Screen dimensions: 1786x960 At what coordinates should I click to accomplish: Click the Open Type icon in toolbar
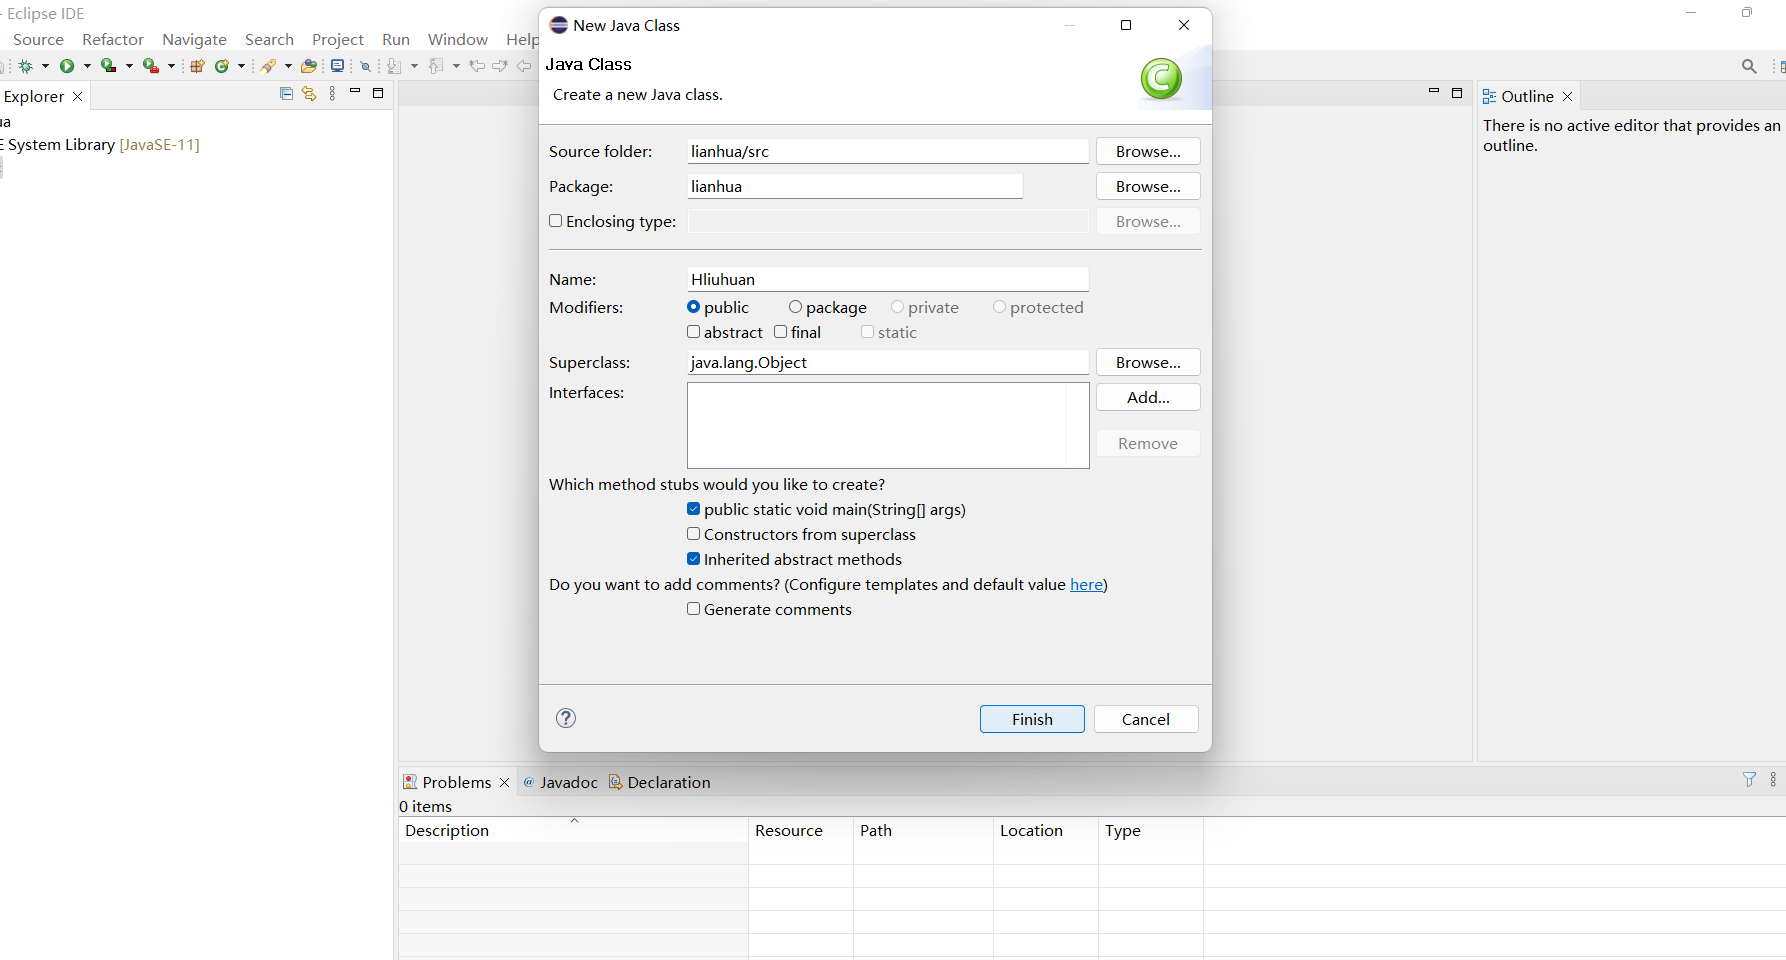268,66
